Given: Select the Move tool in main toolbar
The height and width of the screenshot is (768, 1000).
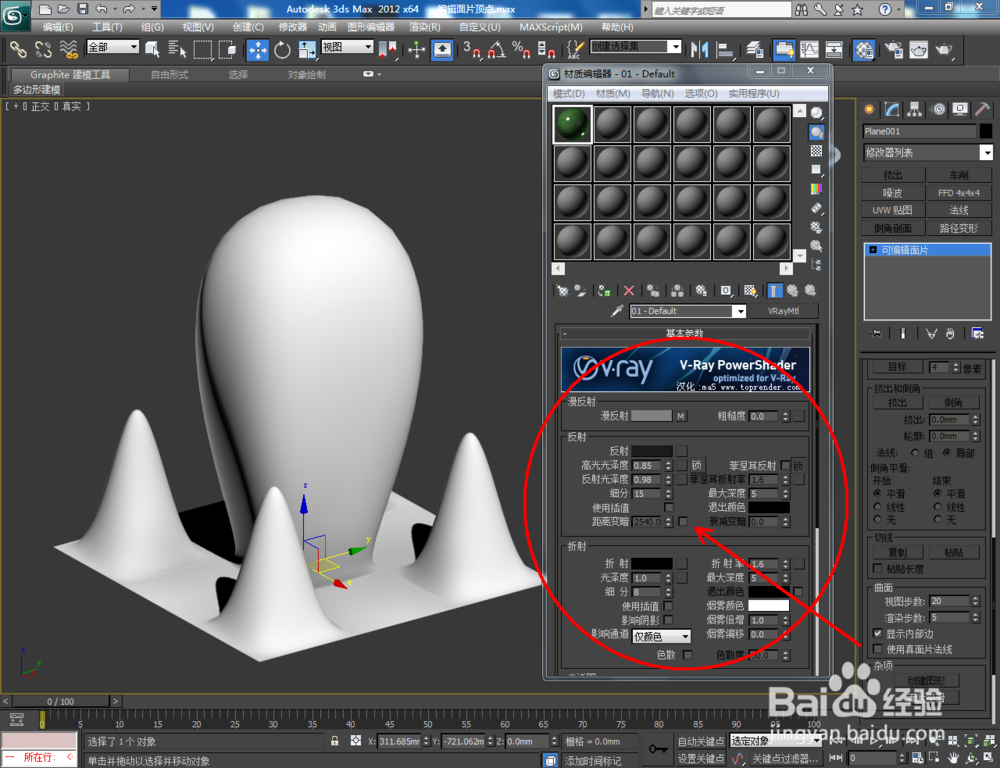Looking at the screenshot, I should click(x=258, y=49).
